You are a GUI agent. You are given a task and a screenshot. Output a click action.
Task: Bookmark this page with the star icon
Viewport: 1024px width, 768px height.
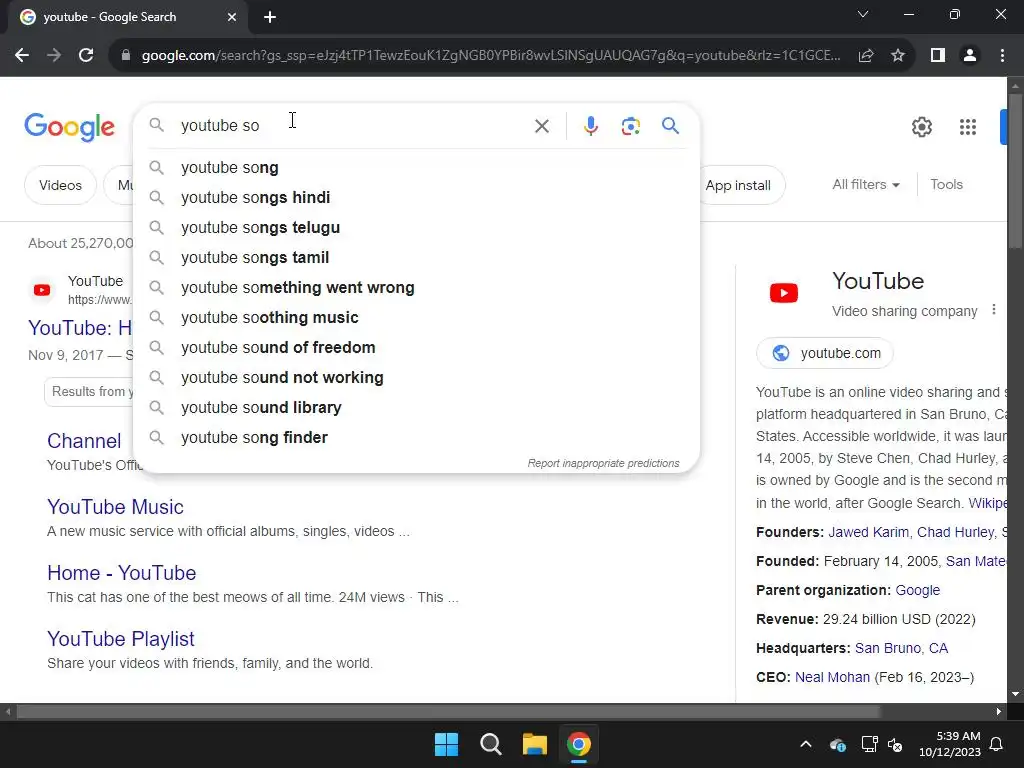(x=898, y=56)
